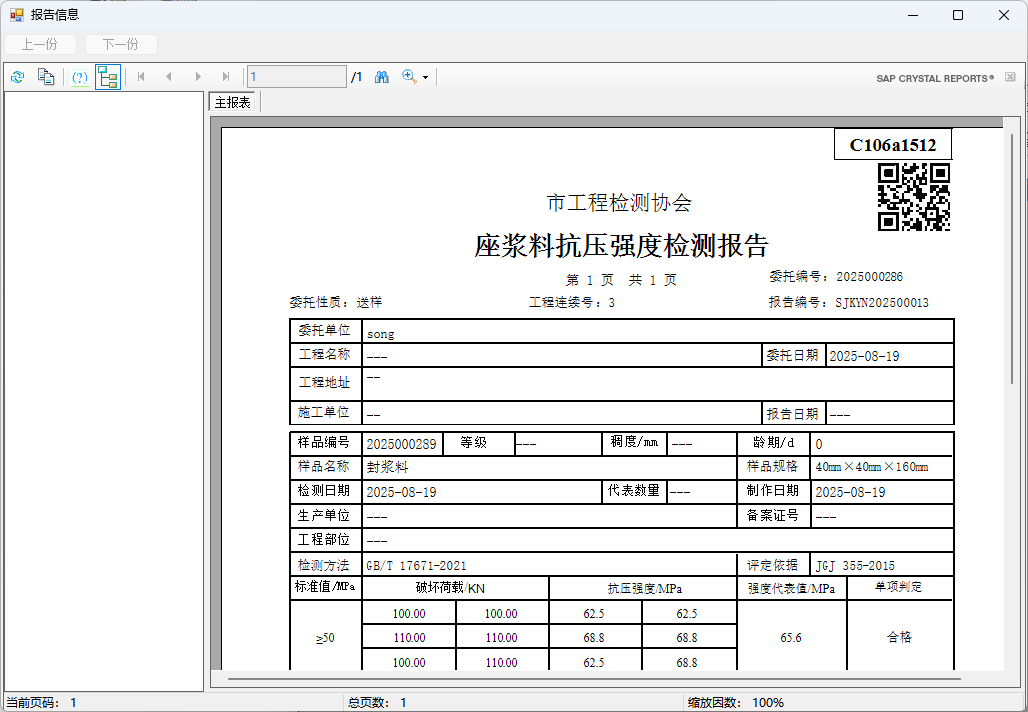The height and width of the screenshot is (712, 1028).
Task: Toggle the parameter panel button
Action: tap(80, 77)
